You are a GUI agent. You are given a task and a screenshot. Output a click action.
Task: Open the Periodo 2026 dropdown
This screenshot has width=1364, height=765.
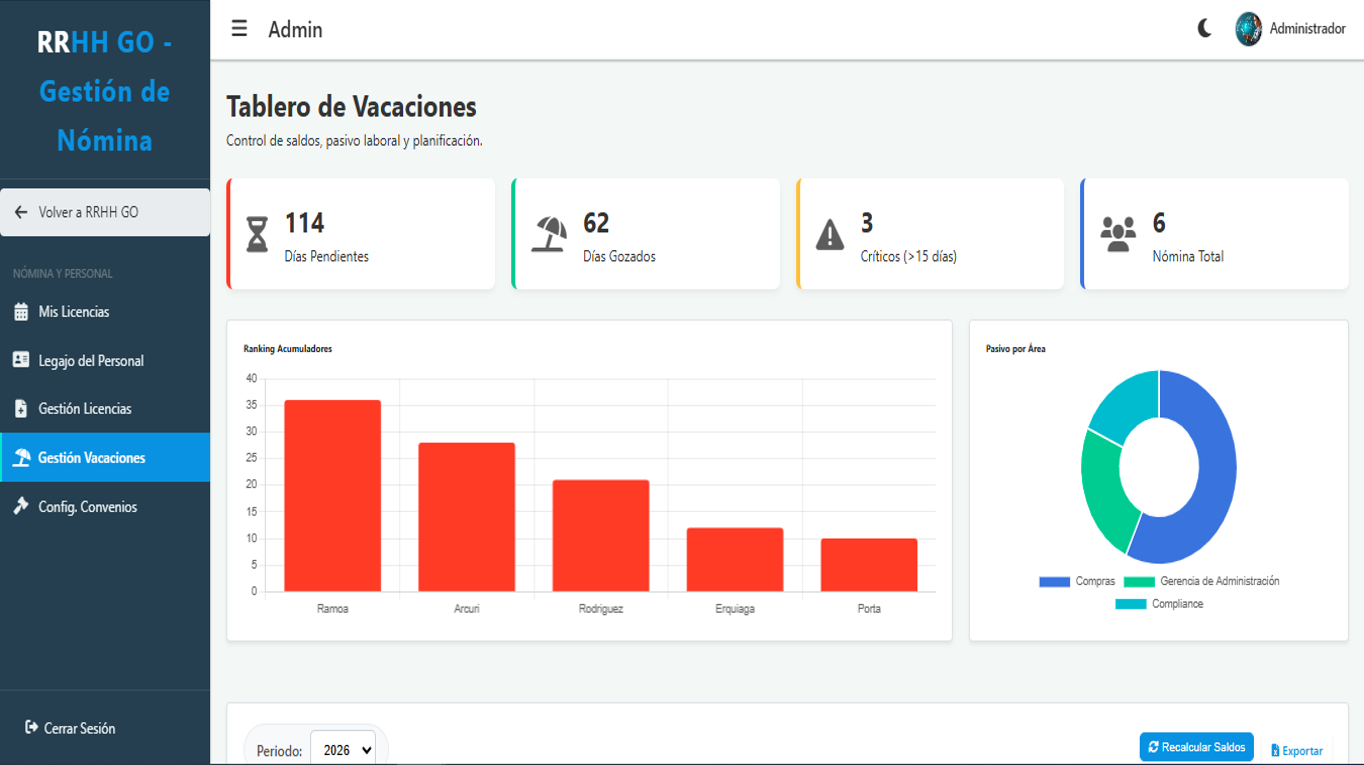point(343,749)
